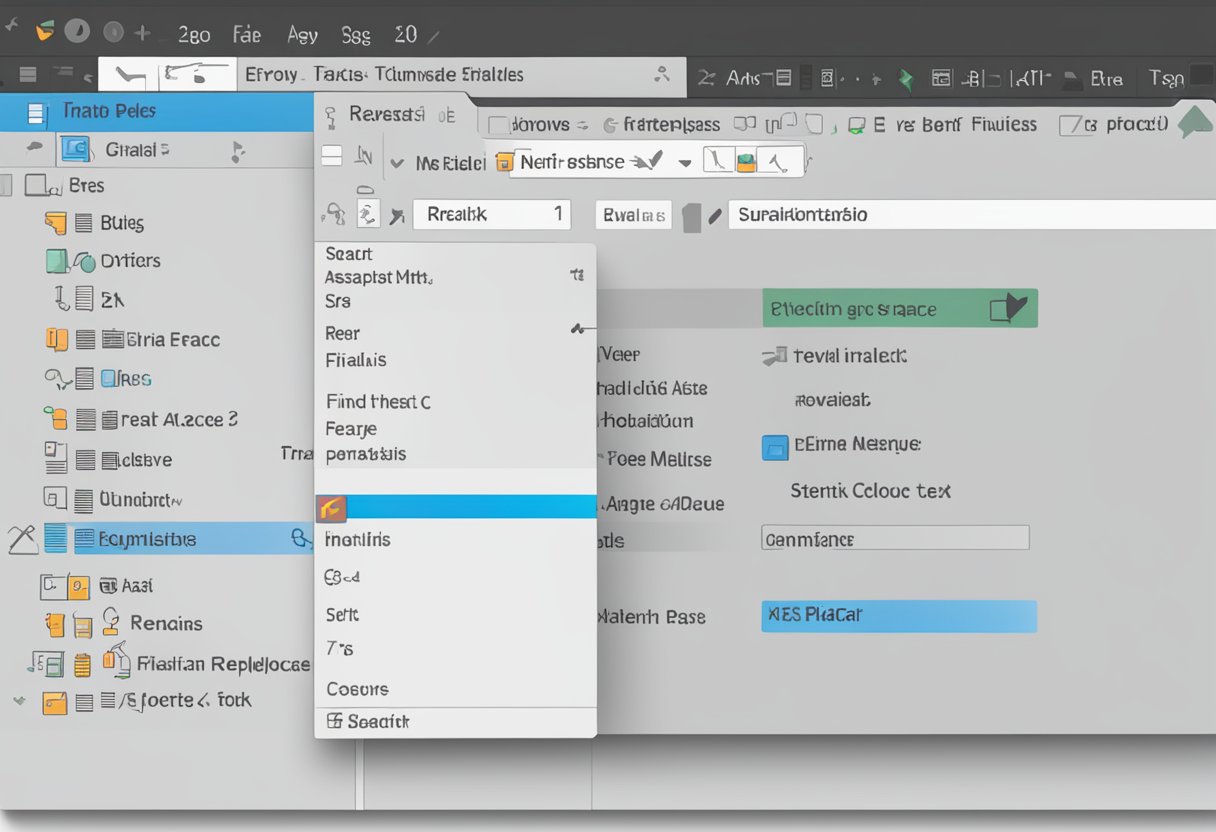Click the blue folder icon next to 'Gilalai'

tap(74, 150)
